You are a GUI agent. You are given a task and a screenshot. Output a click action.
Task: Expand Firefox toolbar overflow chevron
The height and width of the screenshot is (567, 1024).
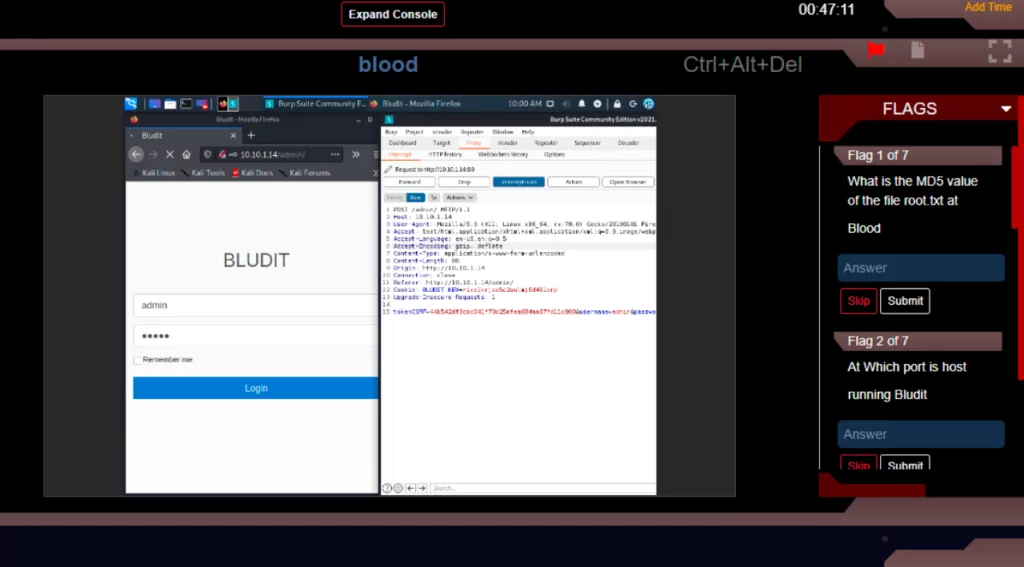point(356,155)
